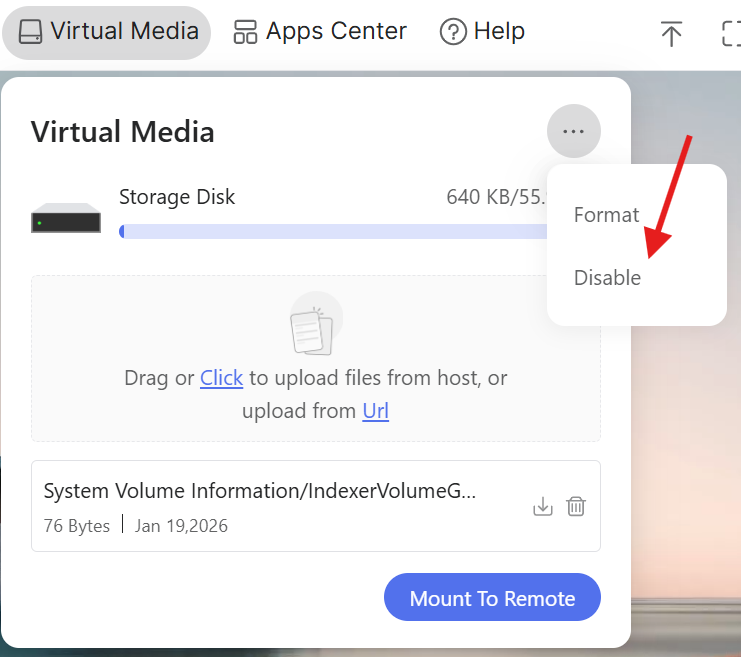The width and height of the screenshot is (741, 657).
Task: Choose Disable from the options menu
Action: (607, 278)
